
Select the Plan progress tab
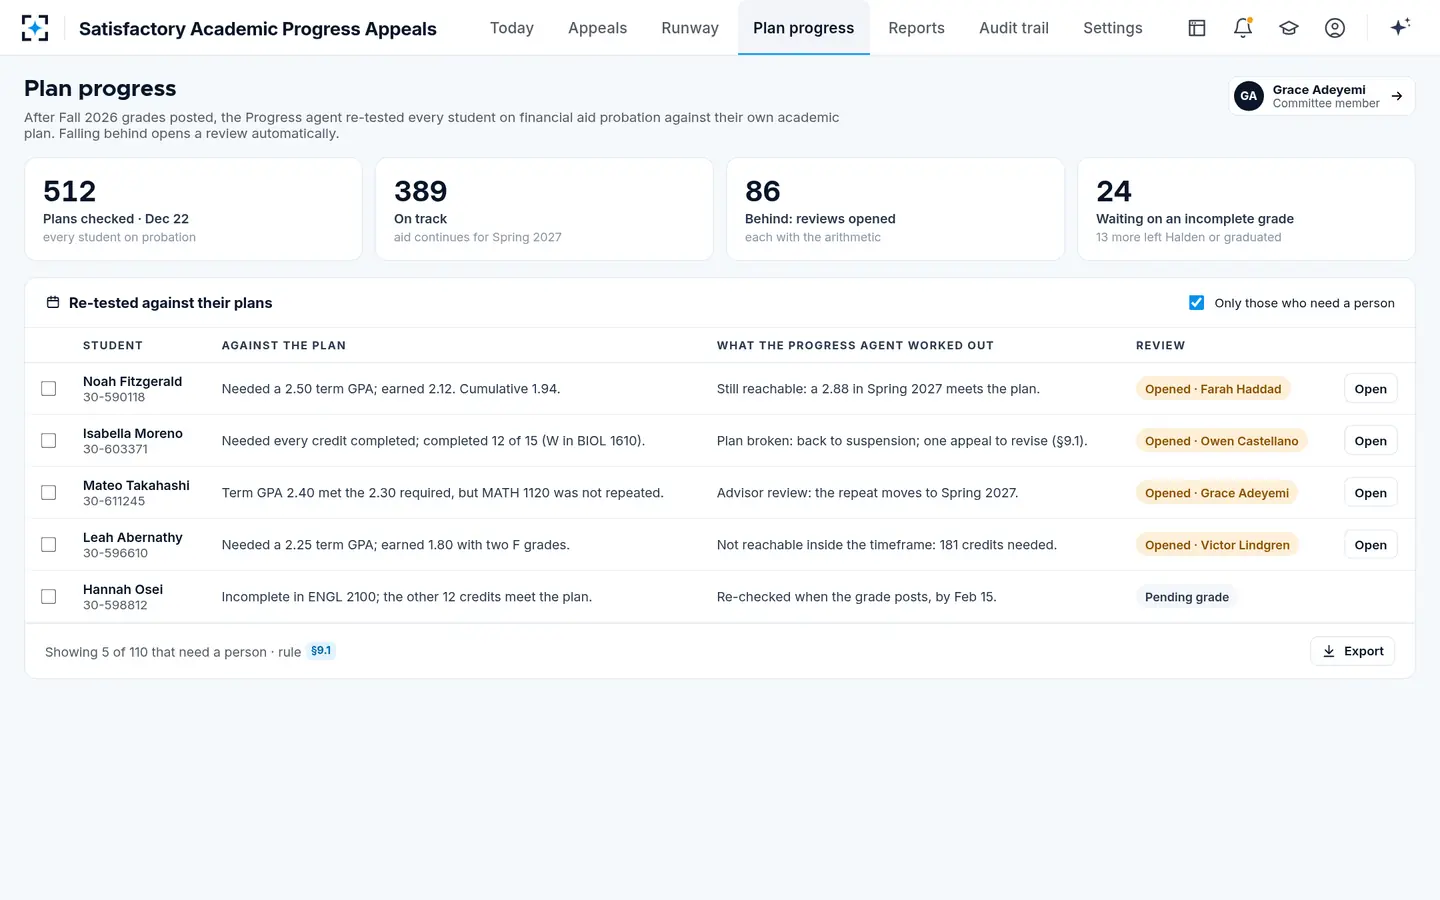click(x=804, y=28)
